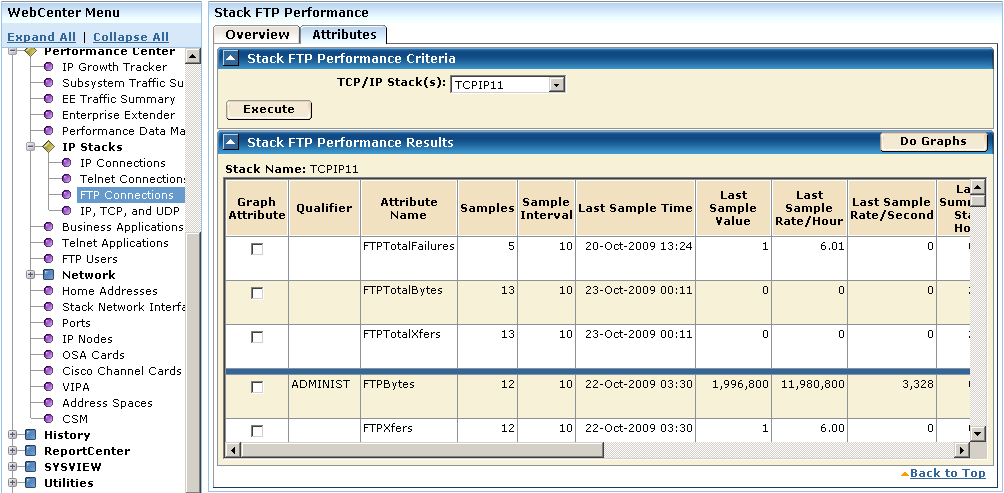Expand the Utilities tree node
This screenshot has width=1004, height=493.
click(12, 483)
